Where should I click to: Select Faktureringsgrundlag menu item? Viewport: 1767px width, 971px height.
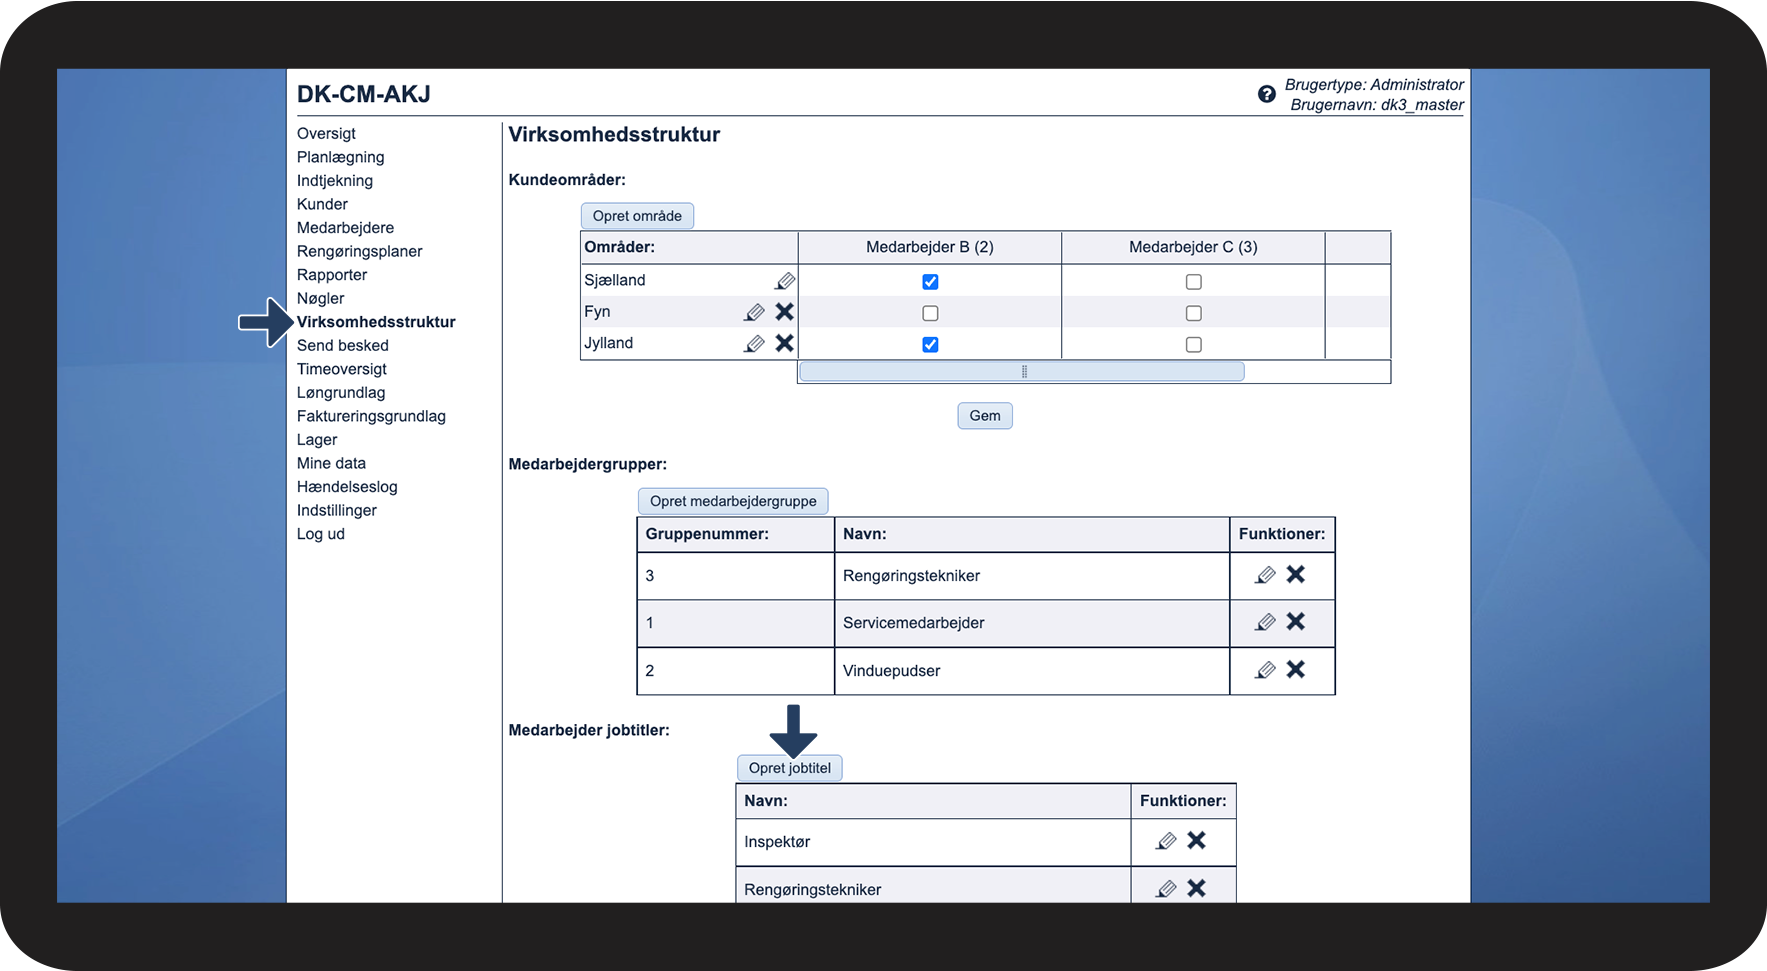(x=371, y=416)
